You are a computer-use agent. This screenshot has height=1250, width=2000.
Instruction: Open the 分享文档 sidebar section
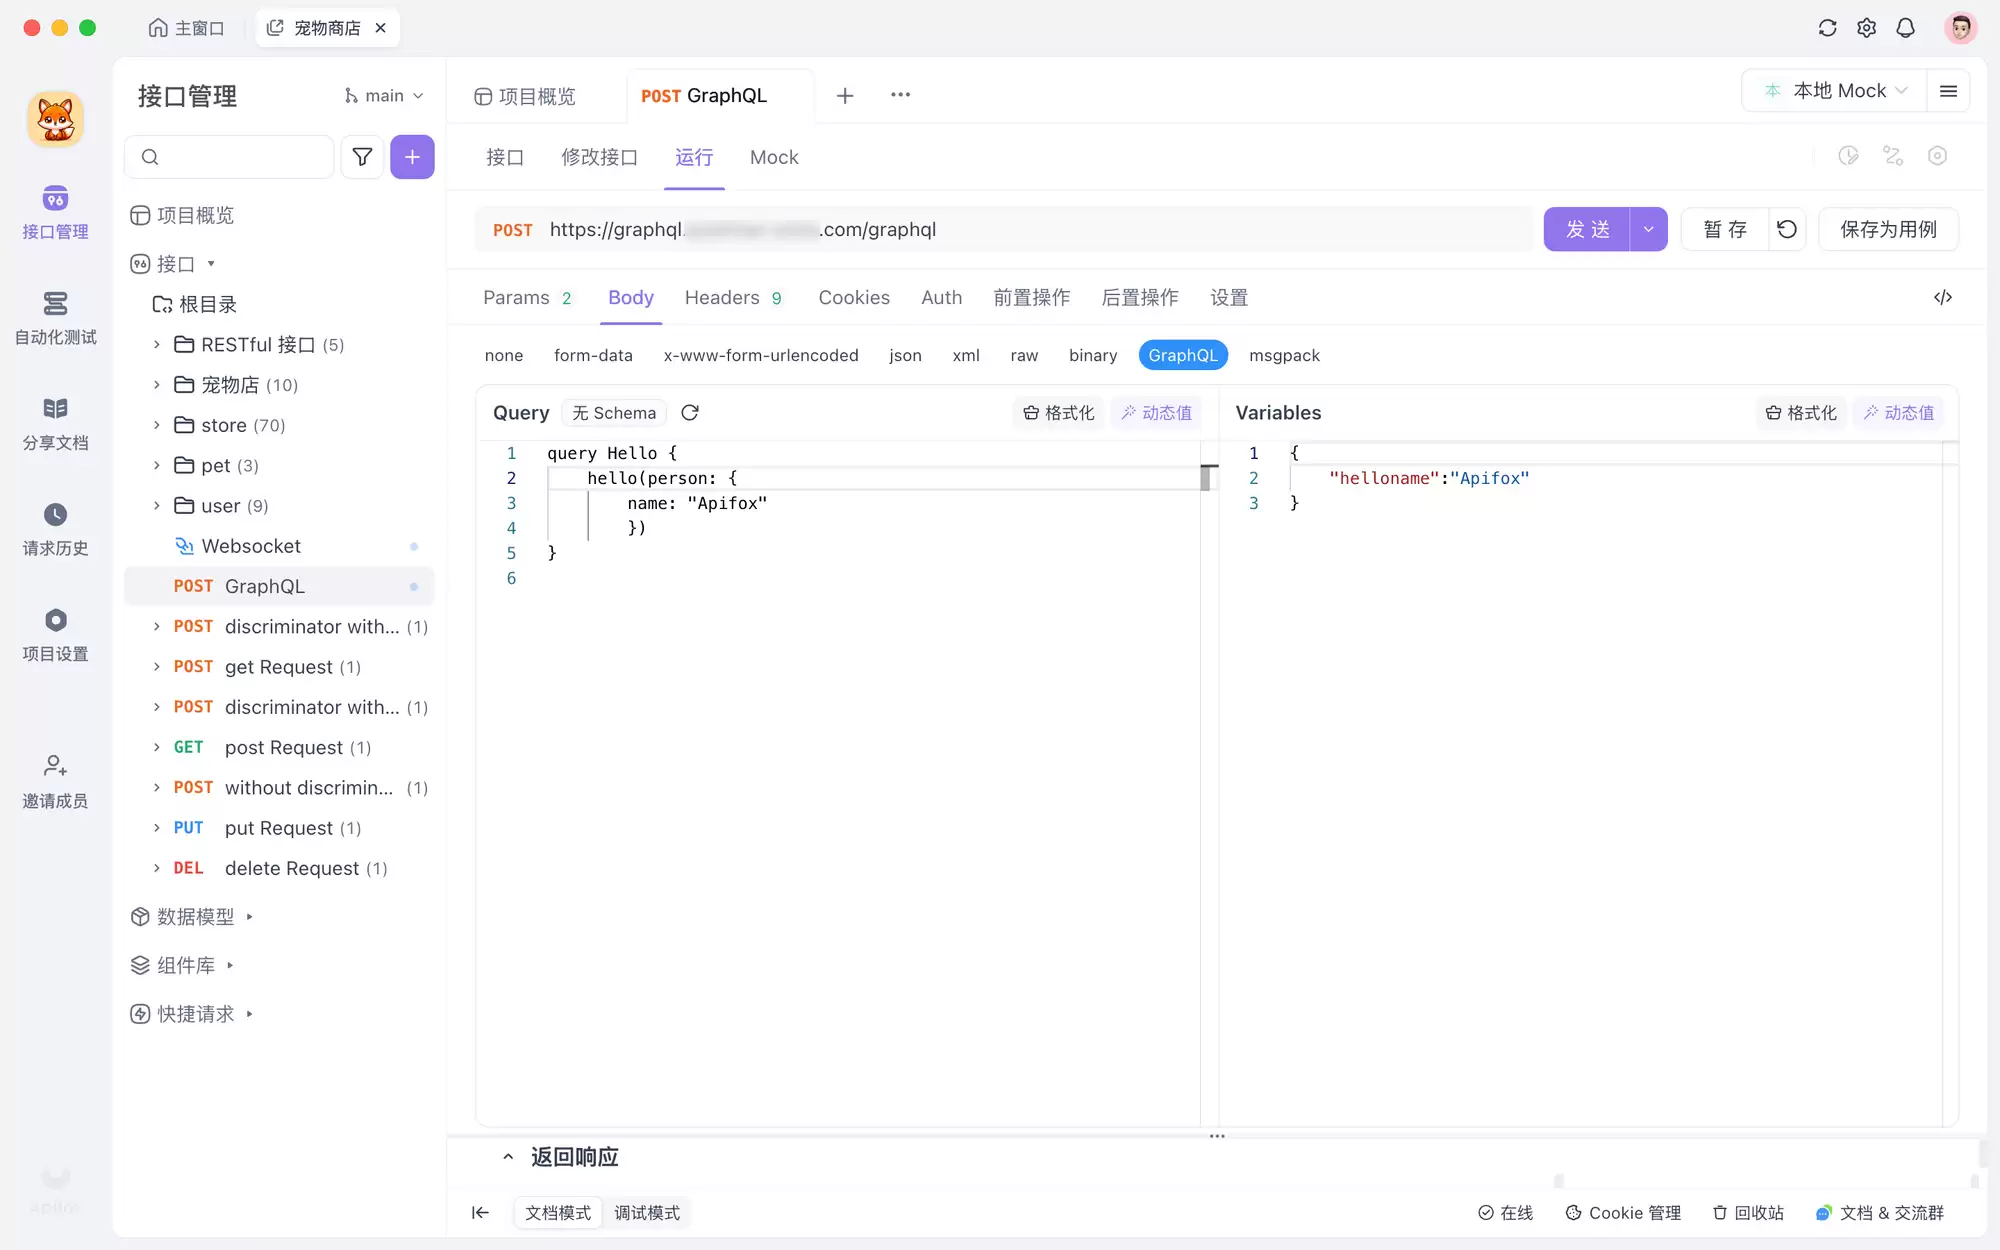click(x=55, y=424)
